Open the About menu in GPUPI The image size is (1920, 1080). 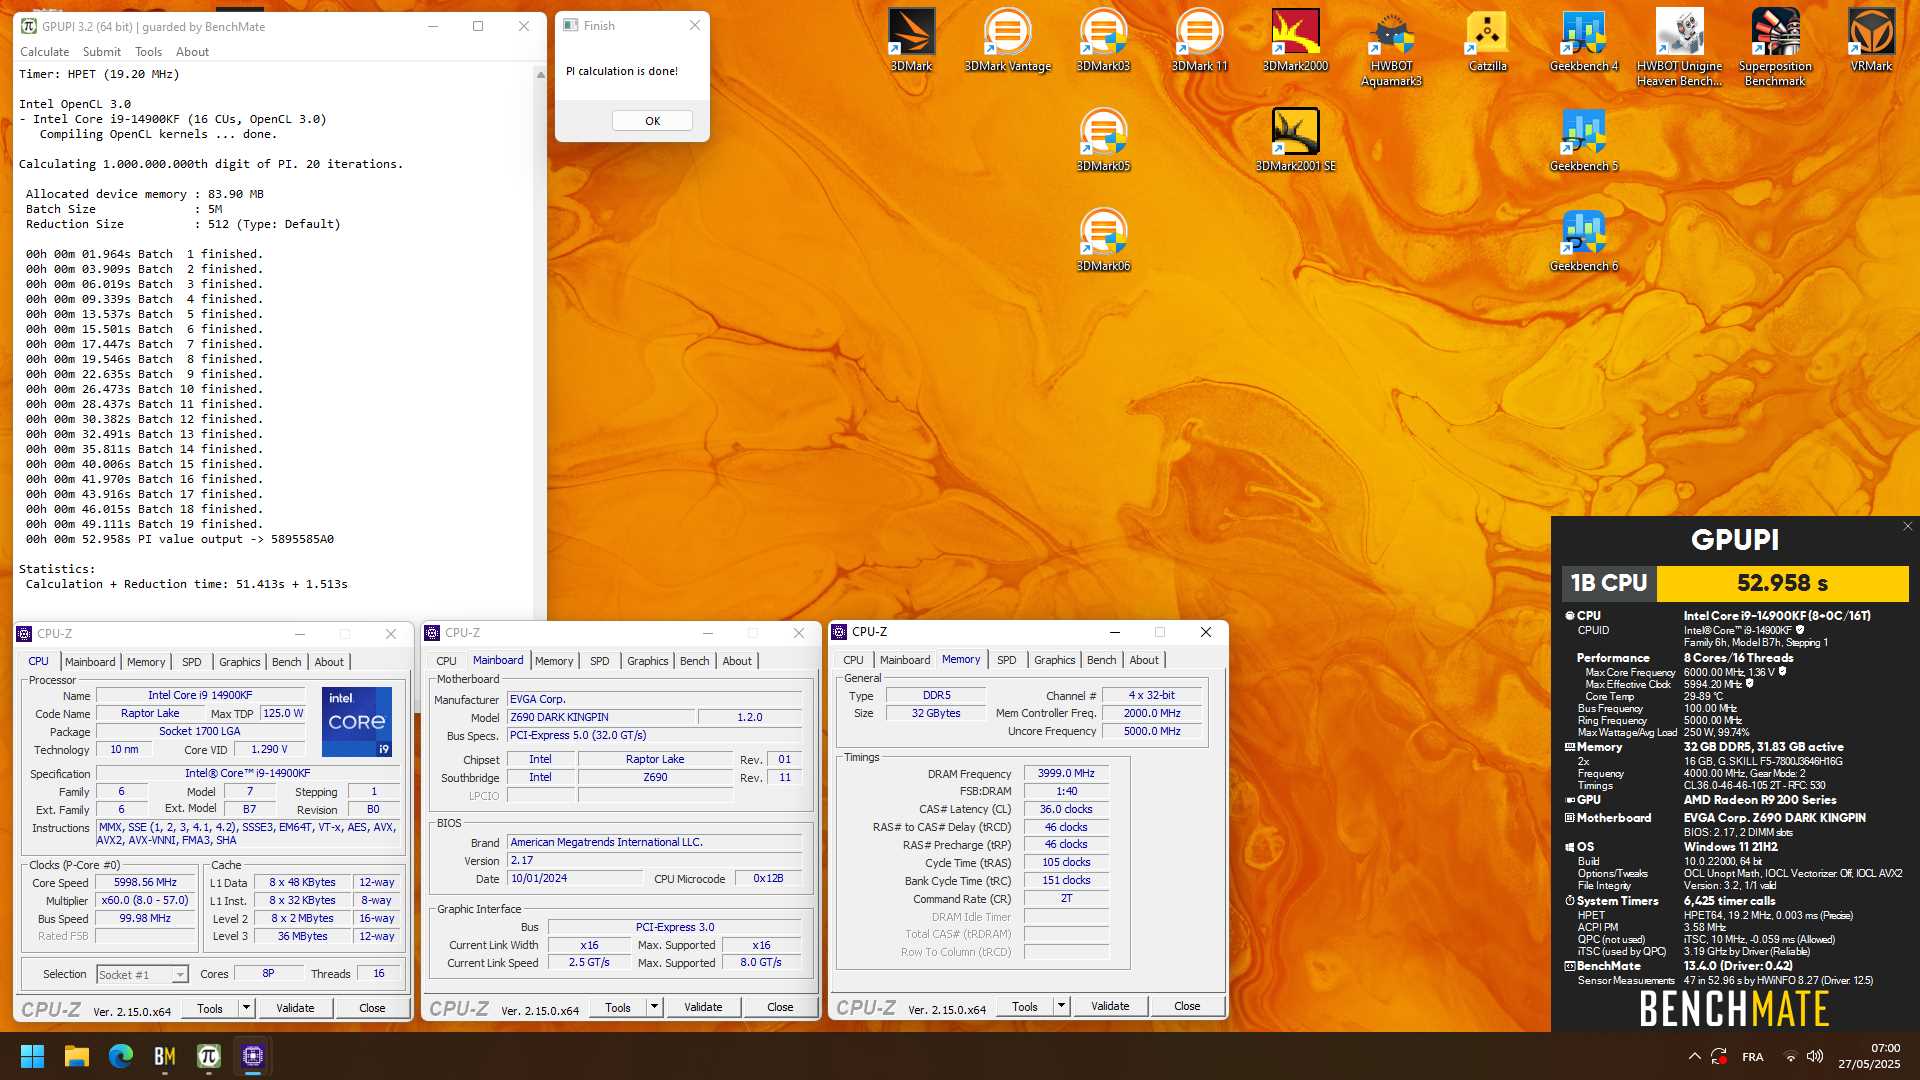[x=192, y=52]
